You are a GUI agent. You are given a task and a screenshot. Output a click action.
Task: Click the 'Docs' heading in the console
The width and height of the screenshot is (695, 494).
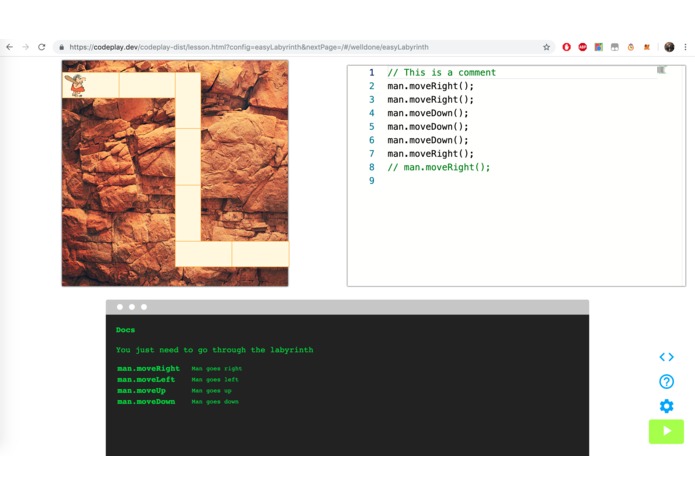(125, 330)
